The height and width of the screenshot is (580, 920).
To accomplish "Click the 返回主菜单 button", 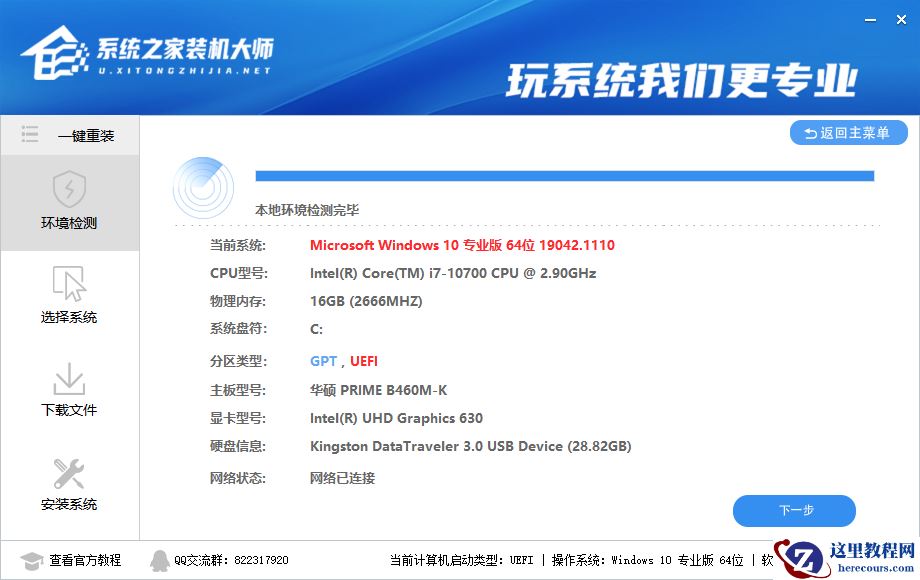I will 848,131.
